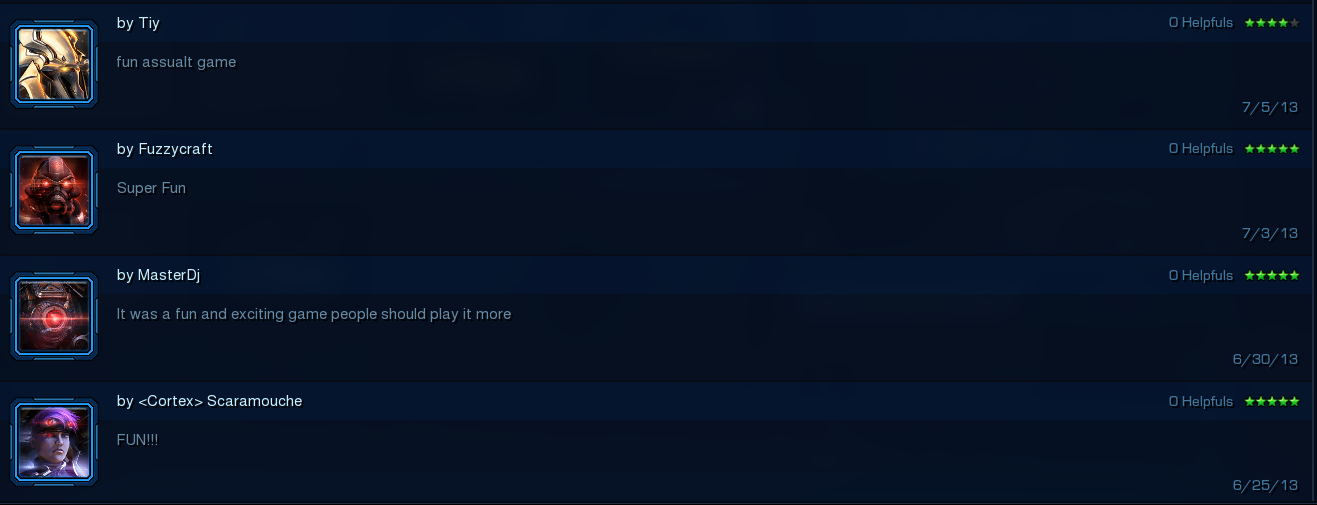Open Tiy's golden Protoss avatar portrait
Image resolution: width=1317 pixels, height=505 pixels.
coord(54,64)
